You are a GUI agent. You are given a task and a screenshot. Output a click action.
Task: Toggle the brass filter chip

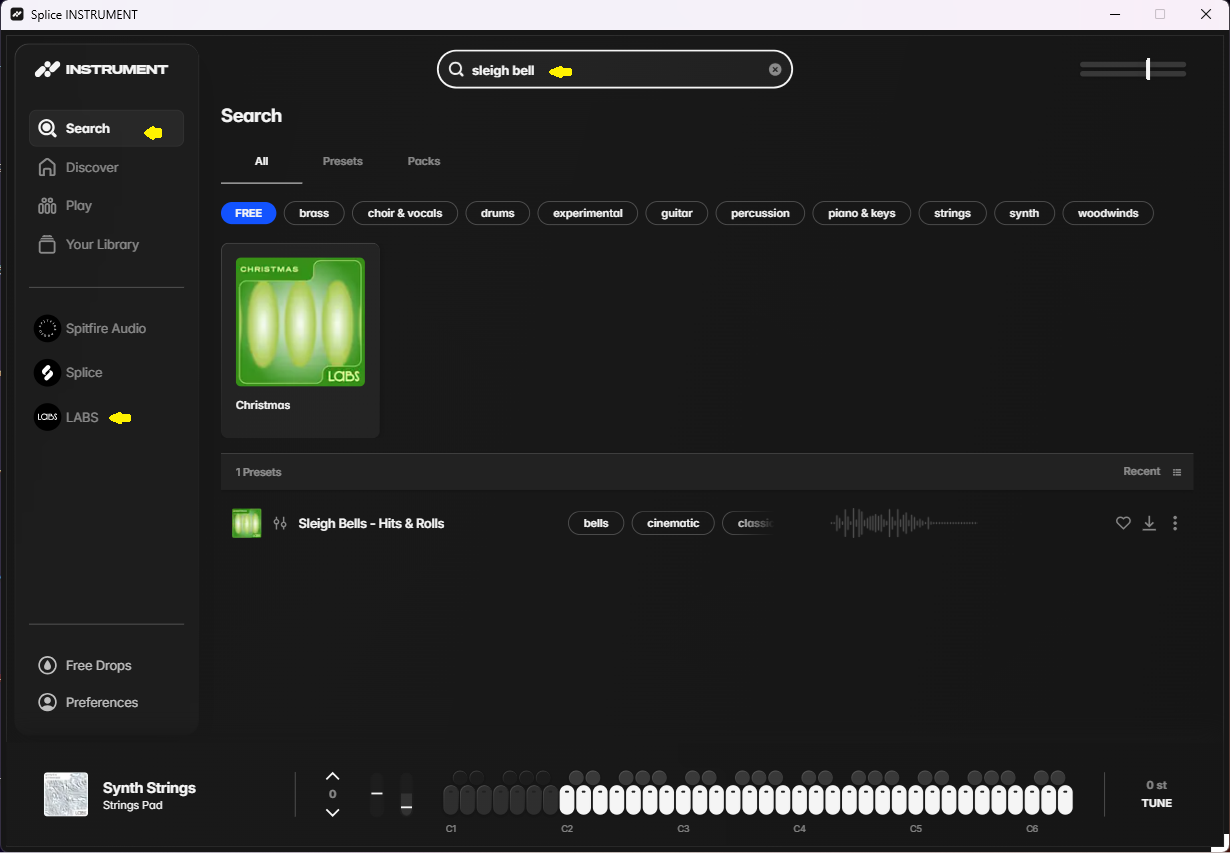tap(314, 213)
